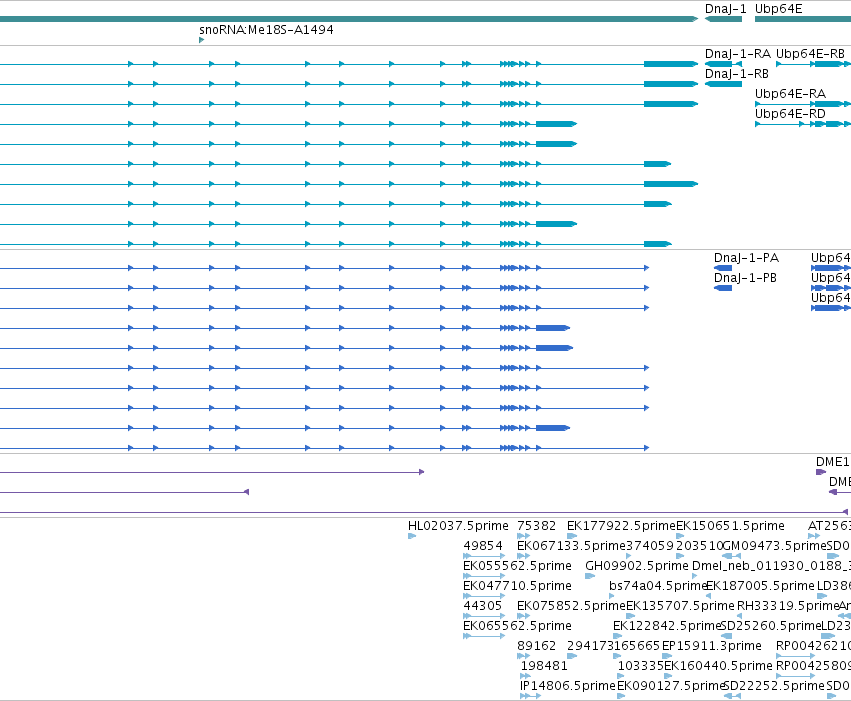Click the teal gene bar under DnaJ-1
This screenshot has width=851, height=701.
click(x=723, y=19)
